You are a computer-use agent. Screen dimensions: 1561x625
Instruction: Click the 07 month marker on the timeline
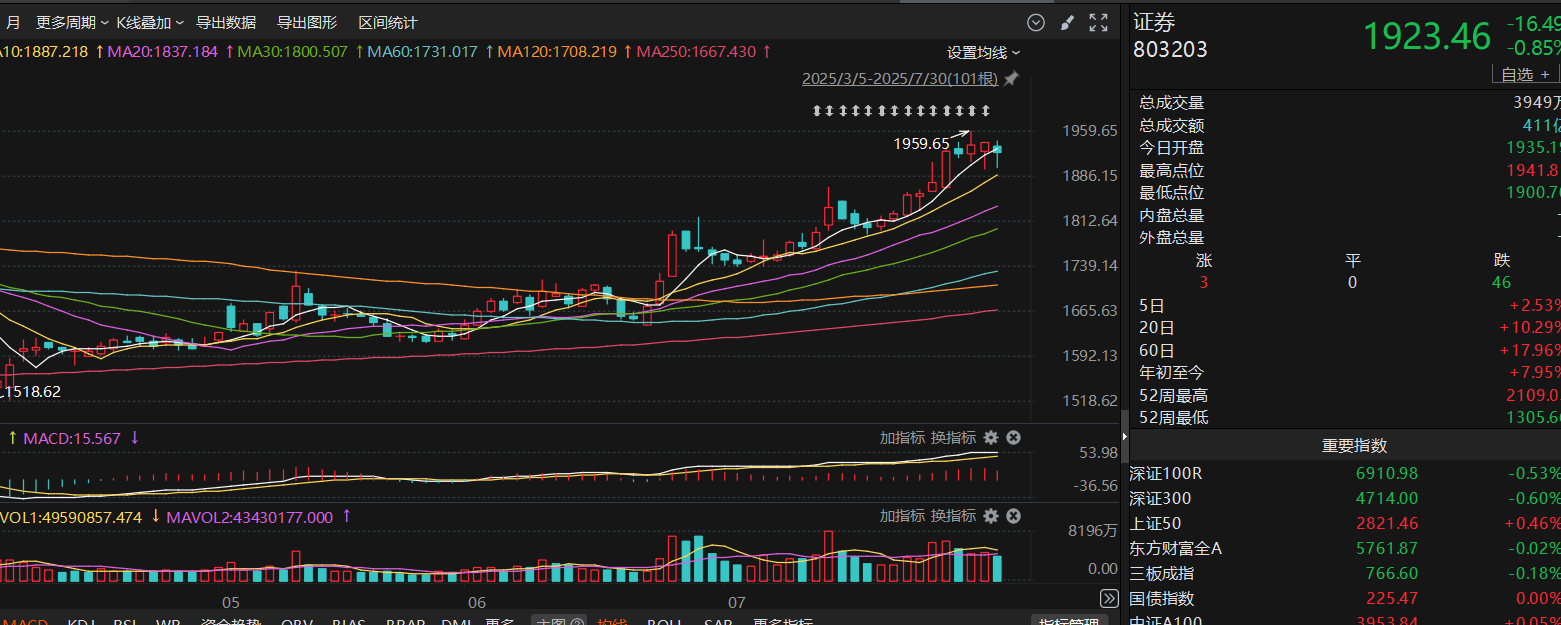click(737, 602)
